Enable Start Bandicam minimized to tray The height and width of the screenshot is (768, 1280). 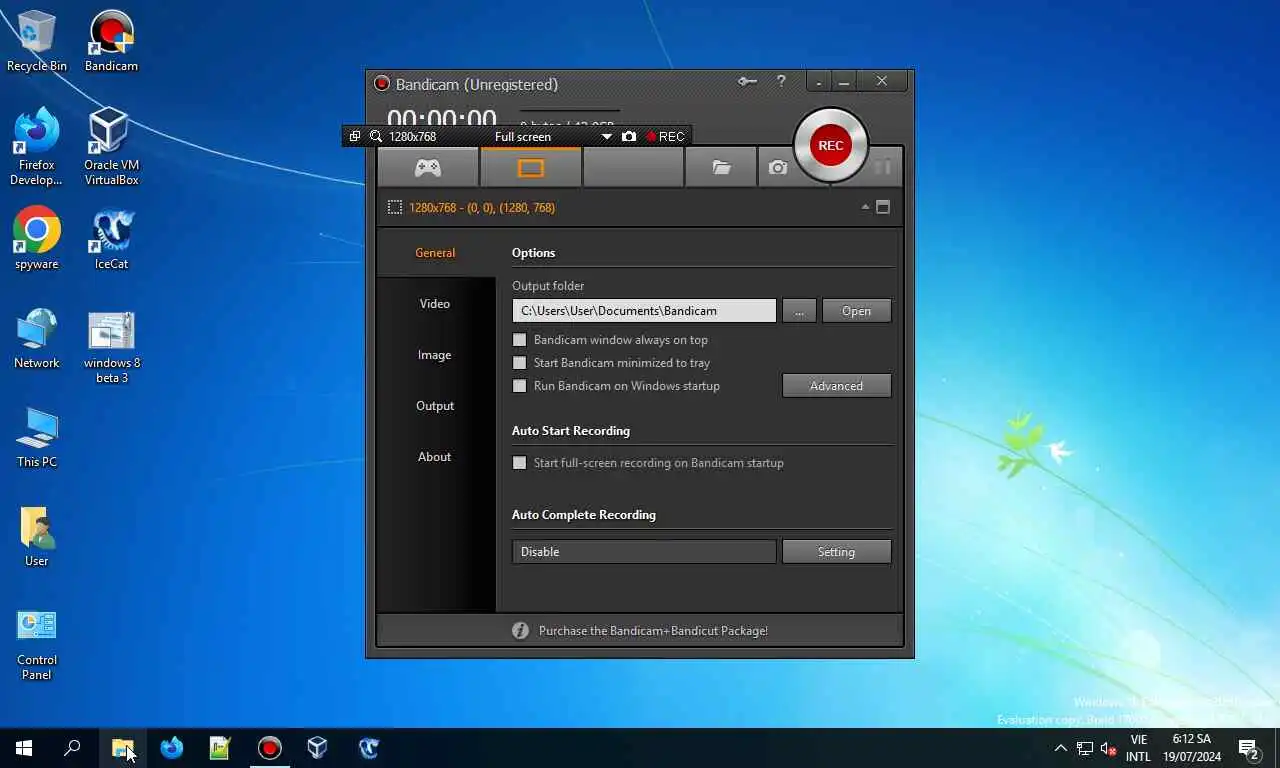pyautogui.click(x=519, y=363)
